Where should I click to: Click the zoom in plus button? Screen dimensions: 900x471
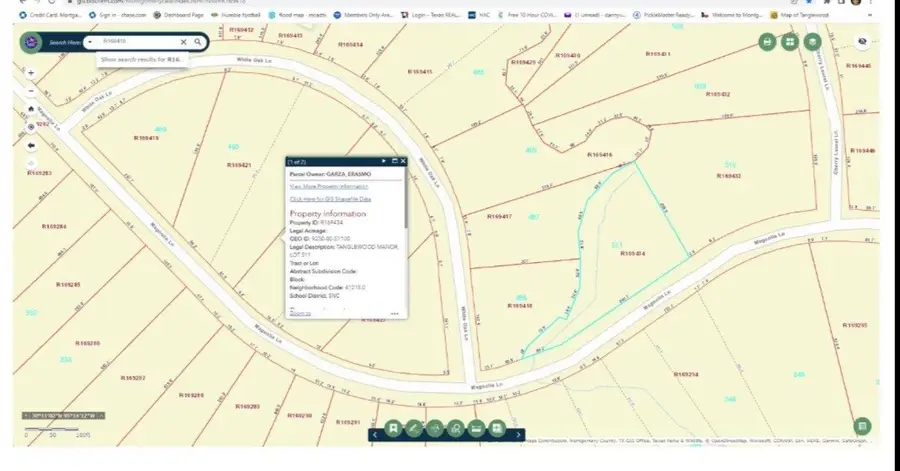(31, 73)
